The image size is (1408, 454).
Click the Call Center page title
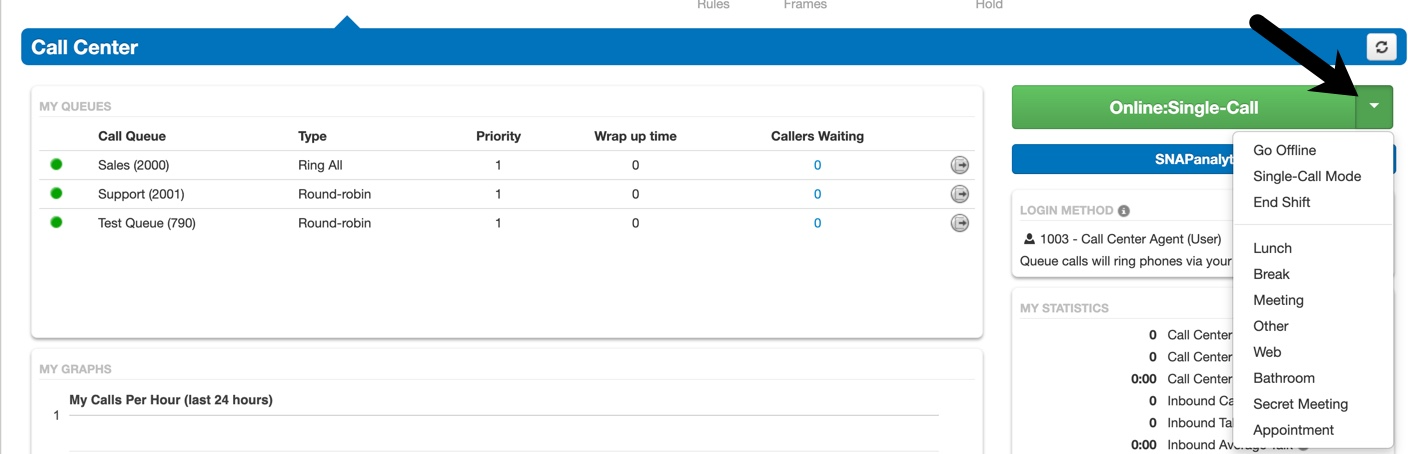[85, 47]
